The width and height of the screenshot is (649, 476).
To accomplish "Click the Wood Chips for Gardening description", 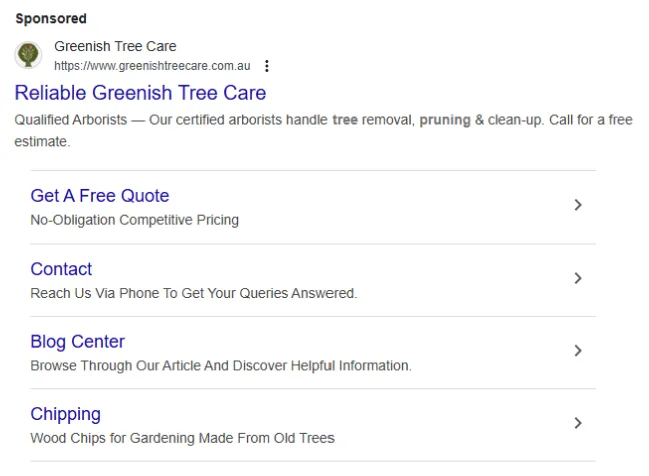I will pos(182,438).
